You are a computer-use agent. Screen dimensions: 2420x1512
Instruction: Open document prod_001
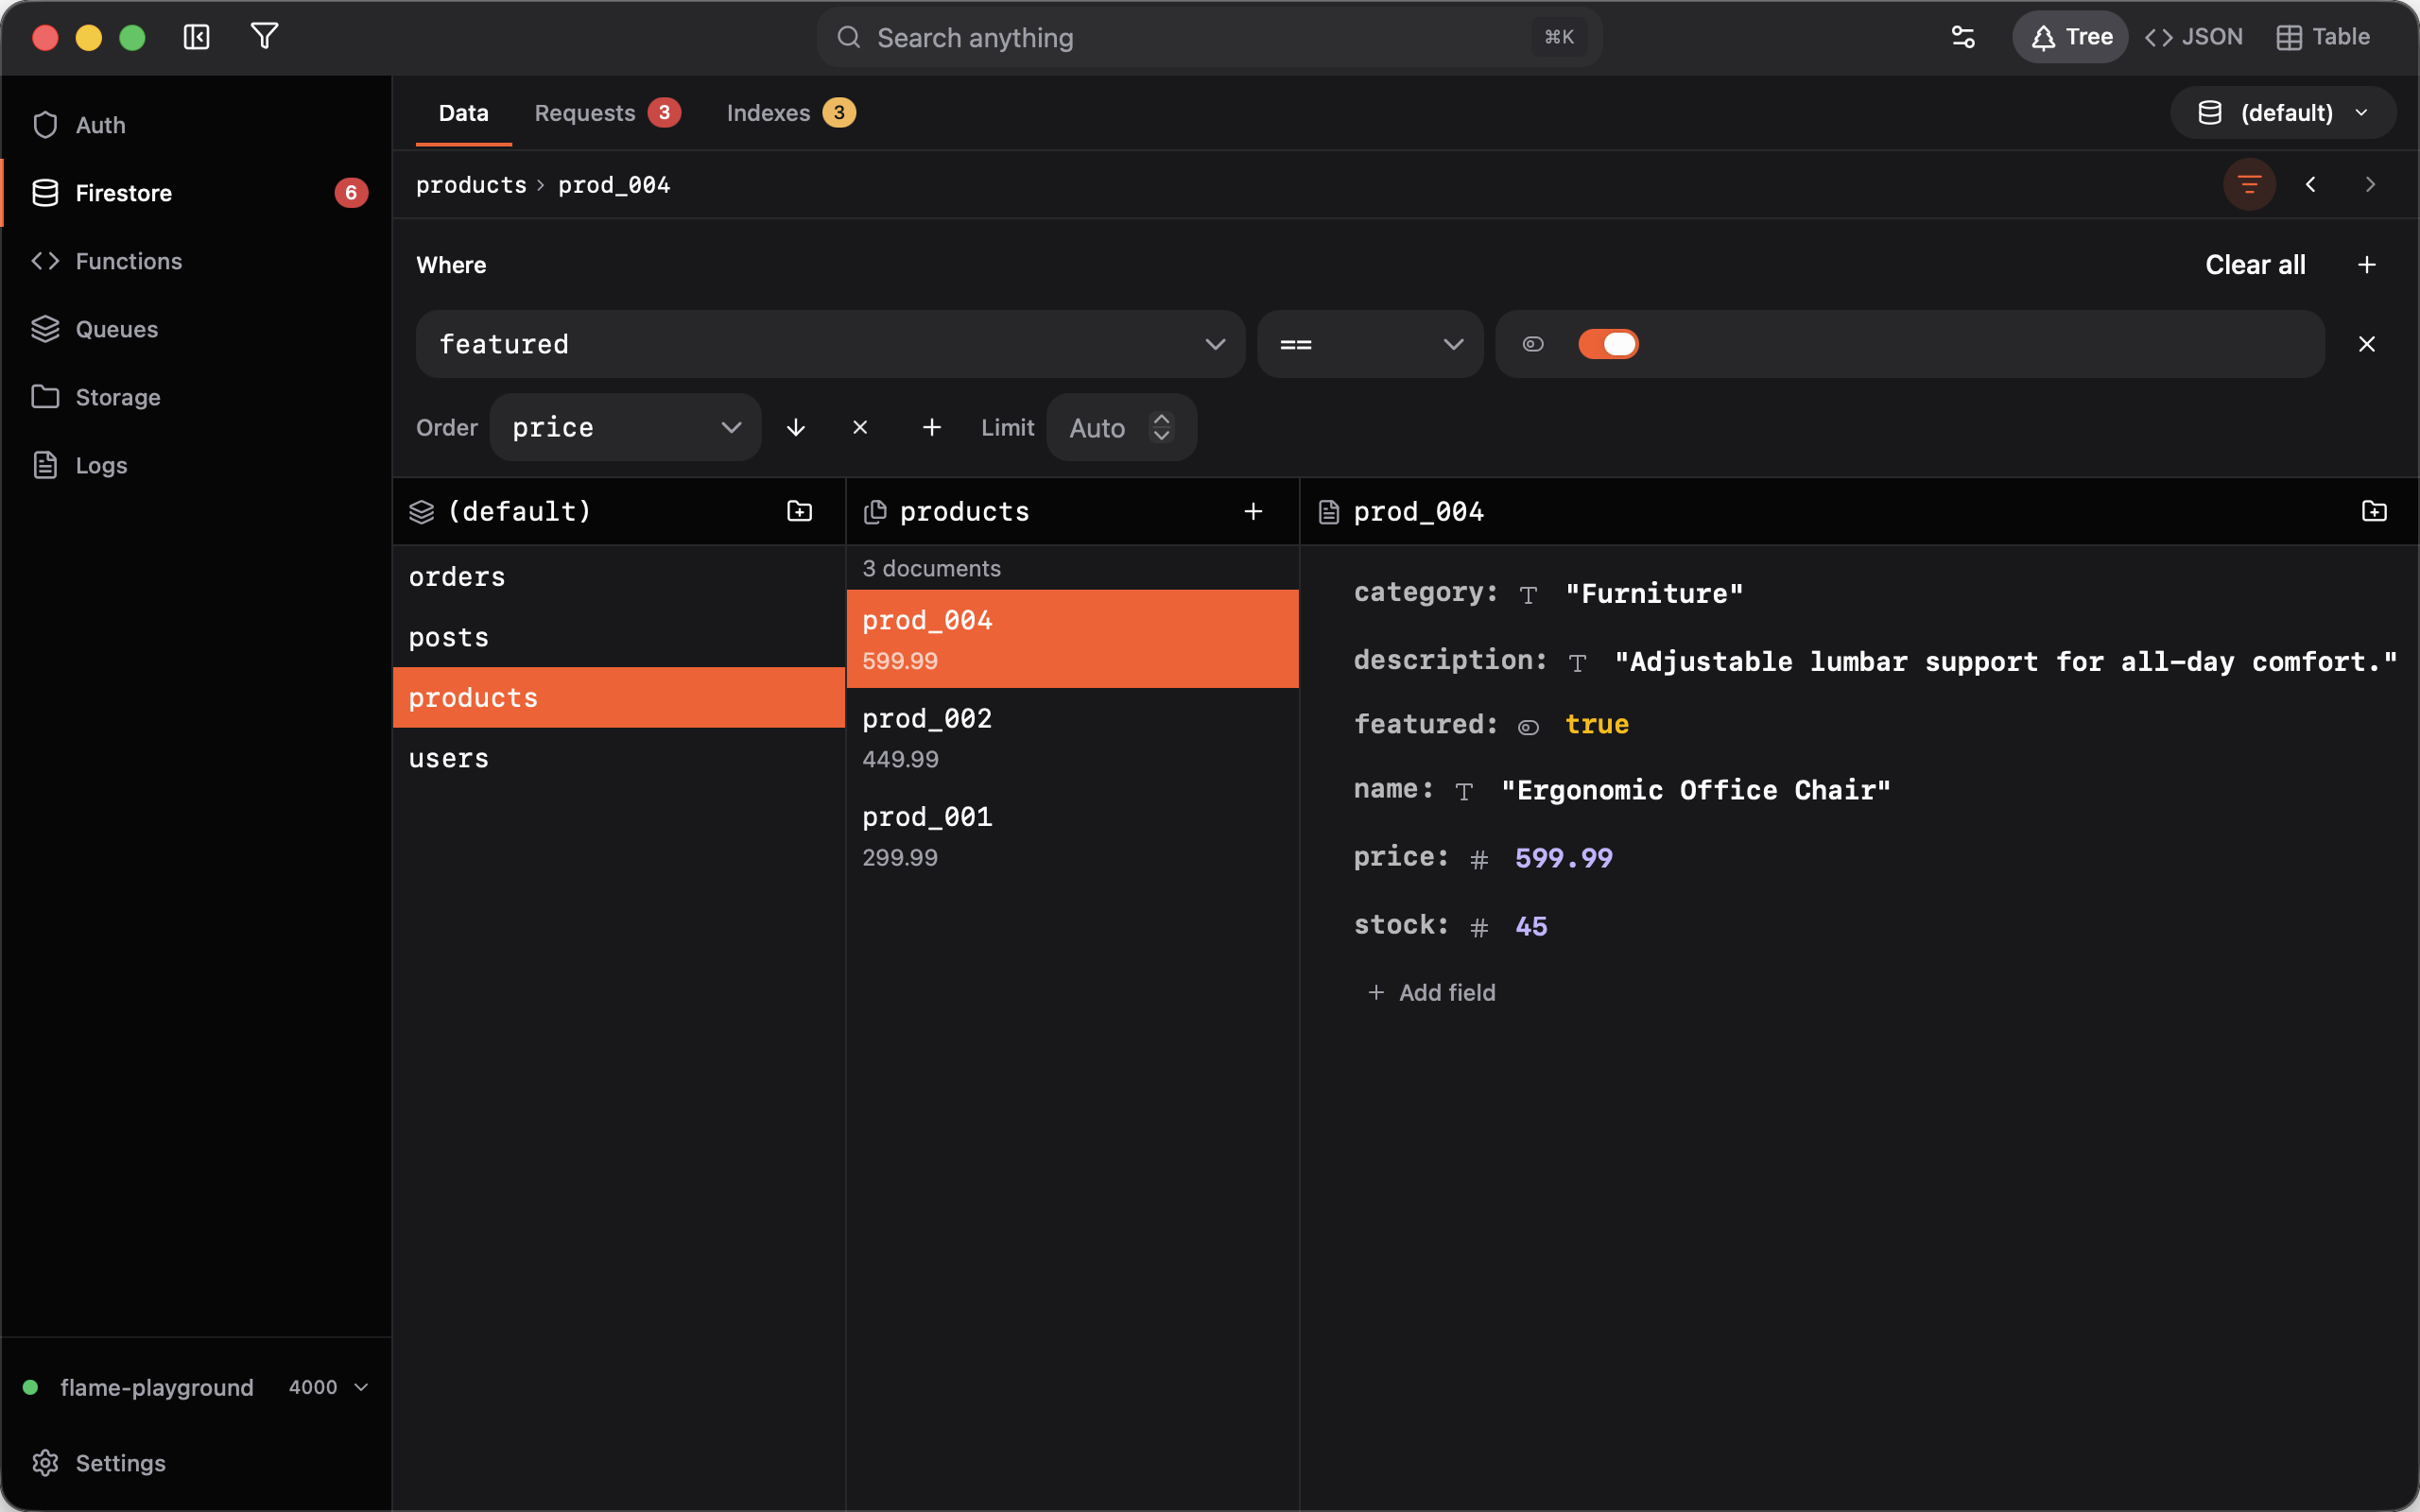point(1072,836)
